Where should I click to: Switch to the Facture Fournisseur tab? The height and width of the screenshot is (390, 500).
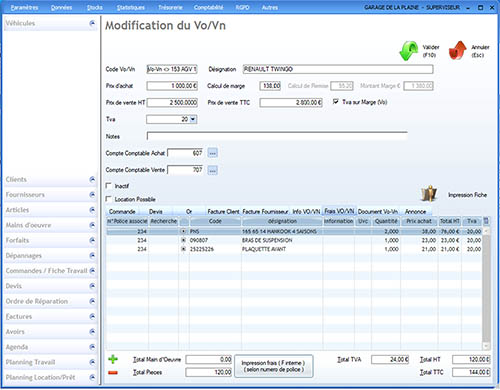pos(265,211)
